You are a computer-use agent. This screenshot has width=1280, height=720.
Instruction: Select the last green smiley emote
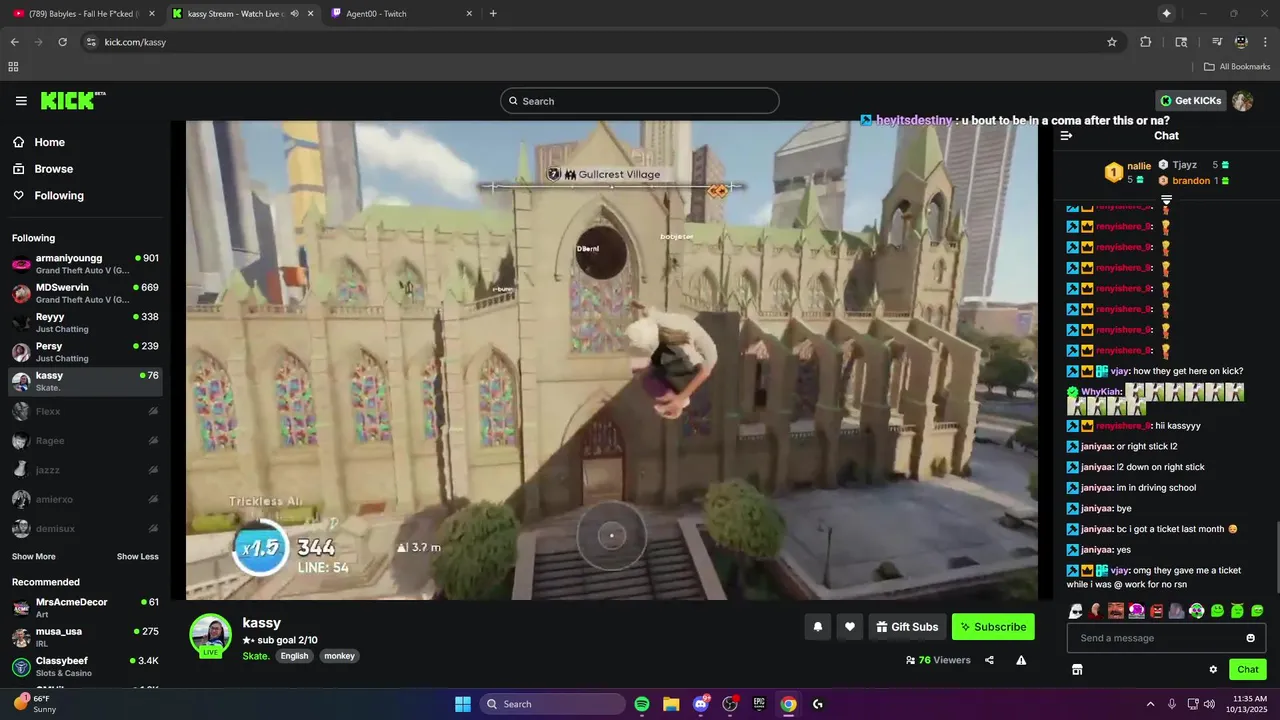point(1257,610)
